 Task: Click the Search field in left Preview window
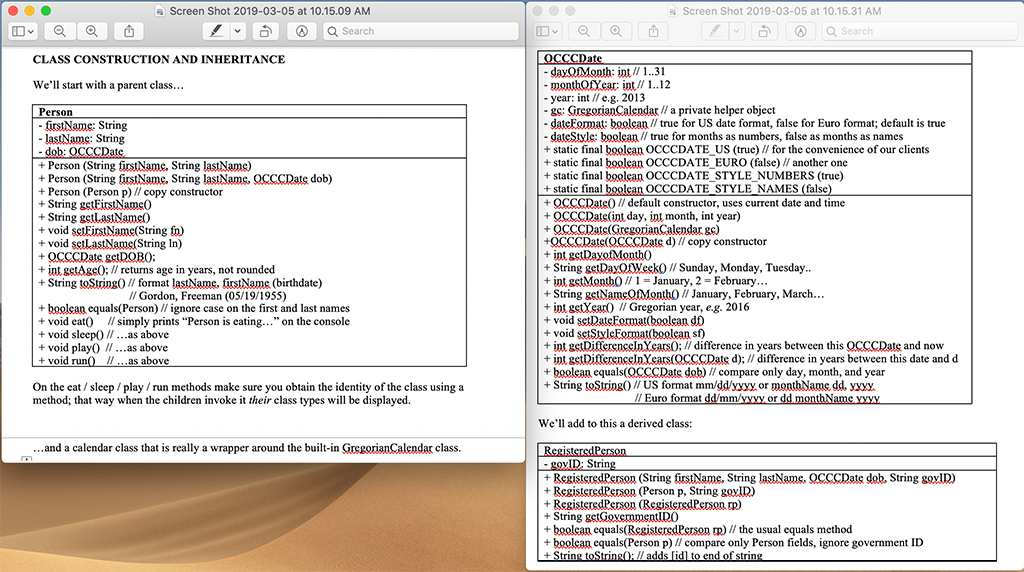tap(421, 31)
